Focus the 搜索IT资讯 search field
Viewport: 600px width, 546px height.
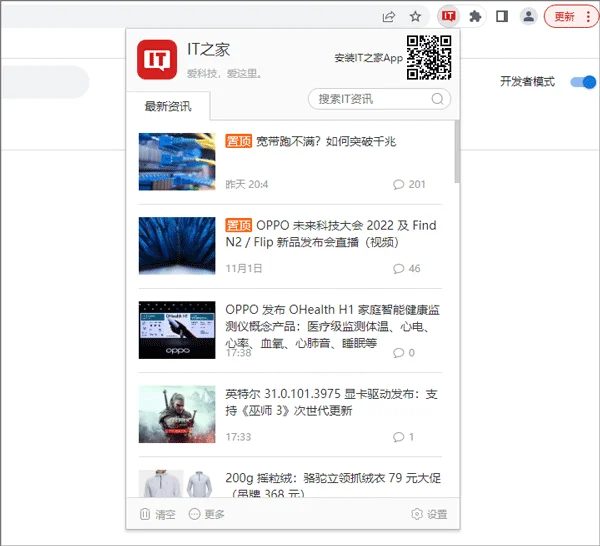coord(379,99)
